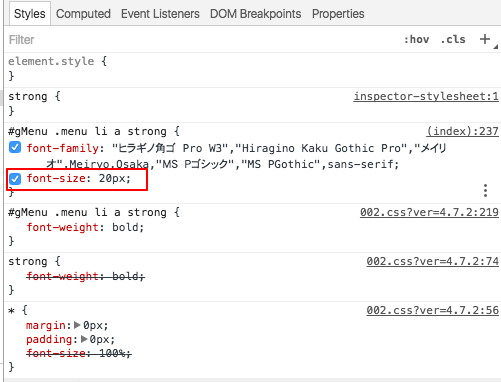The image size is (501, 382).
Task: Open the inspector-stylesheet:1 source link
Action: pos(426,96)
